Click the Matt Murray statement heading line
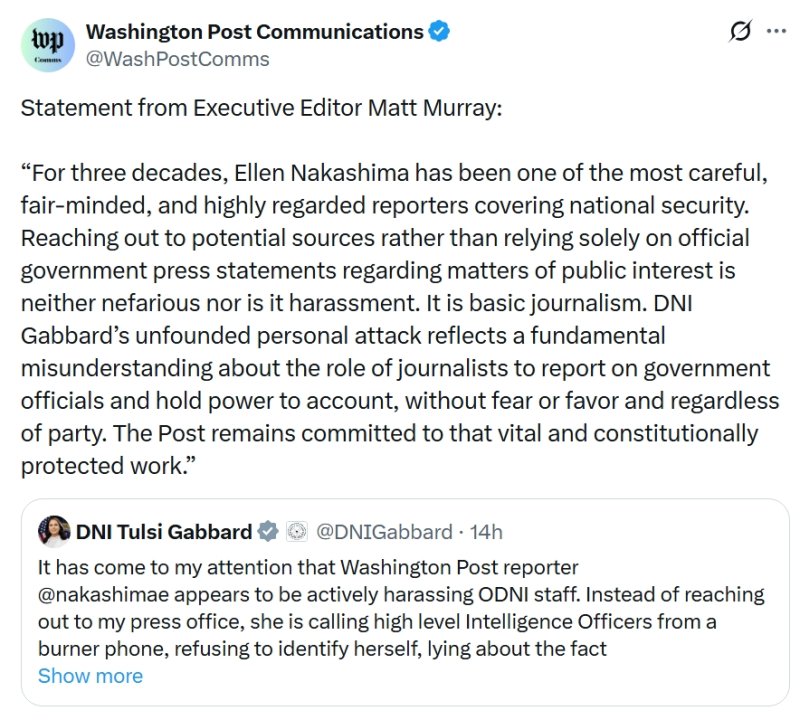The height and width of the screenshot is (720, 800). (x=261, y=108)
